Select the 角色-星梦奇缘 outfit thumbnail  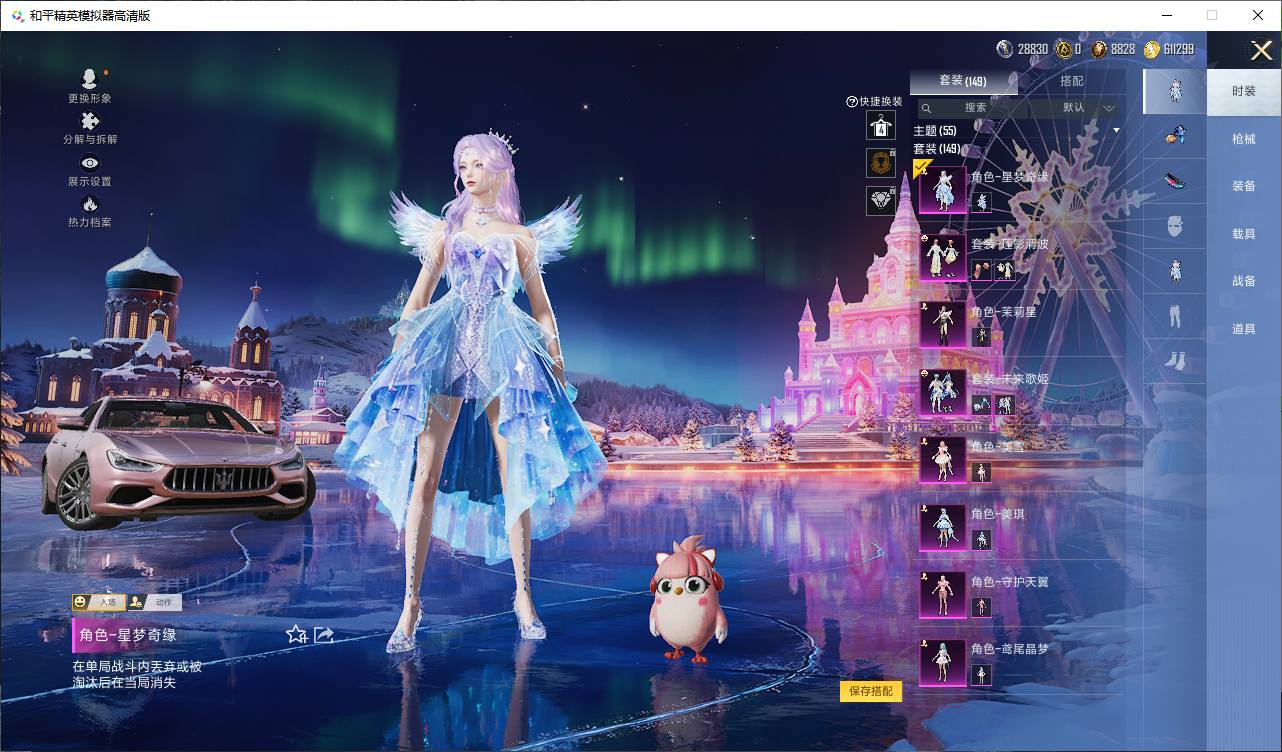(x=943, y=190)
